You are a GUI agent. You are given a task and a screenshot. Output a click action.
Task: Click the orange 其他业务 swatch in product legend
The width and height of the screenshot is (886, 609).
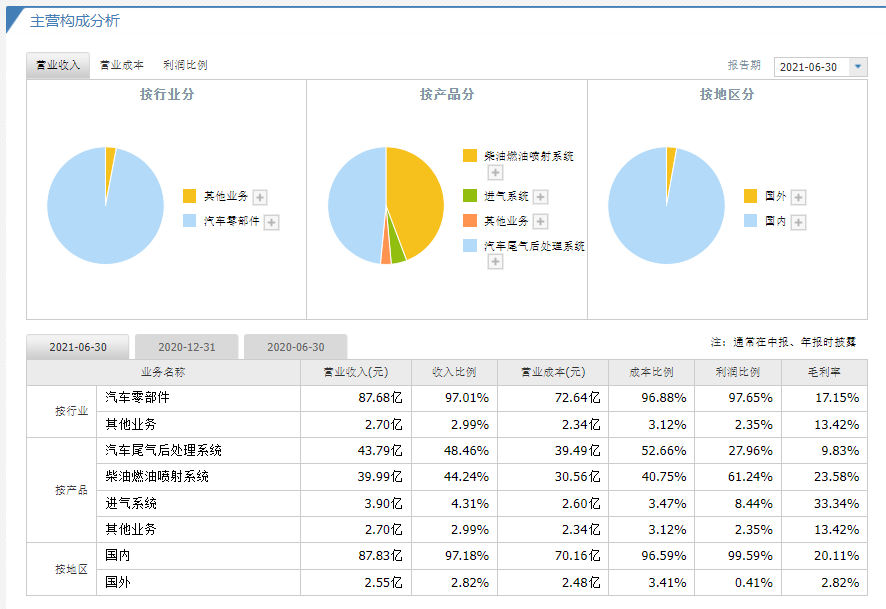[470, 221]
